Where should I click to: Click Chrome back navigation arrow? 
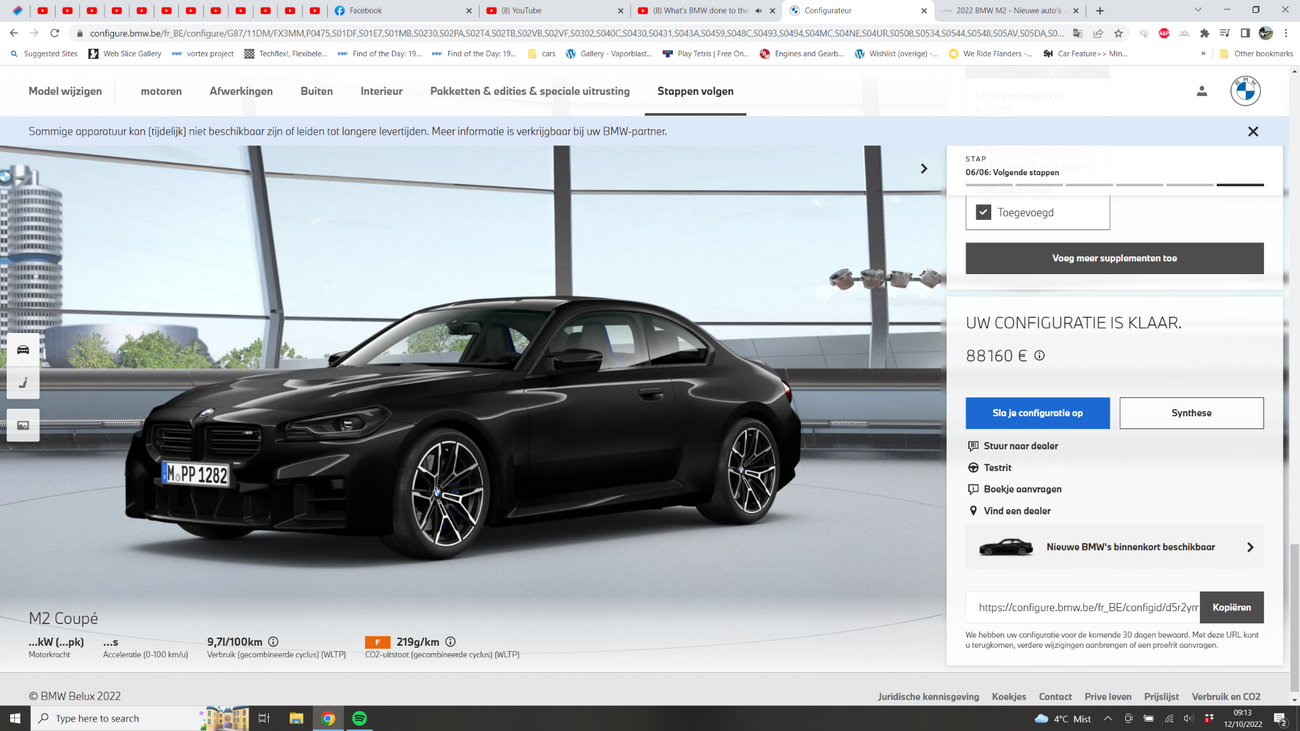click(x=14, y=33)
